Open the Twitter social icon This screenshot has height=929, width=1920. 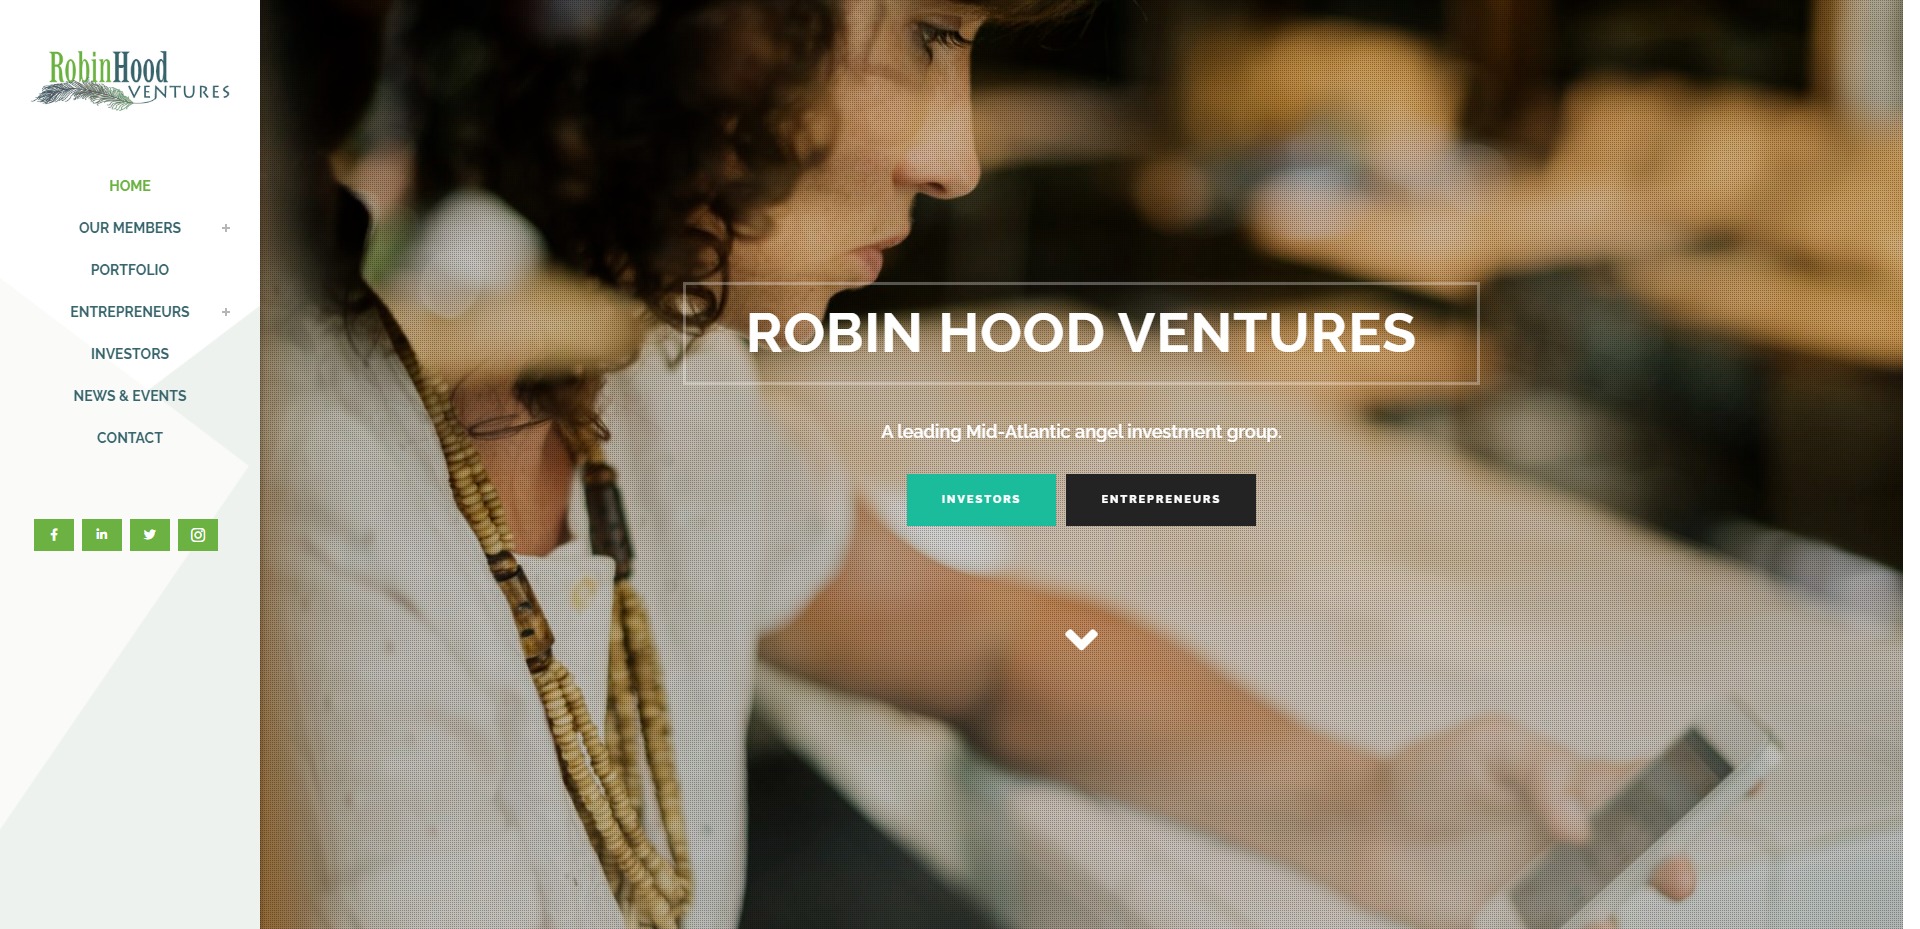pyautogui.click(x=150, y=535)
